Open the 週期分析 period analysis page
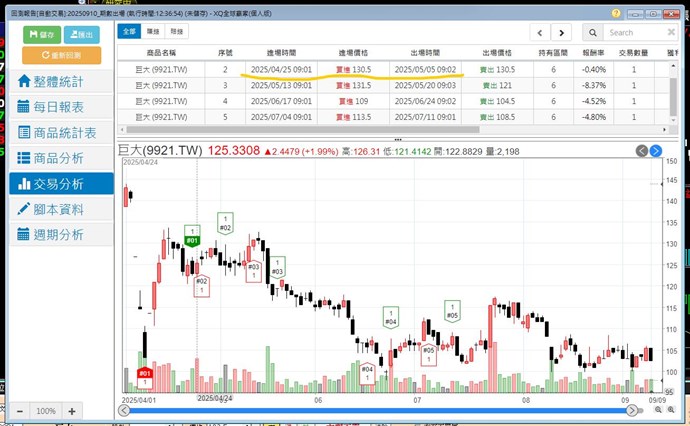690x426 pixels. tap(61, 235)
